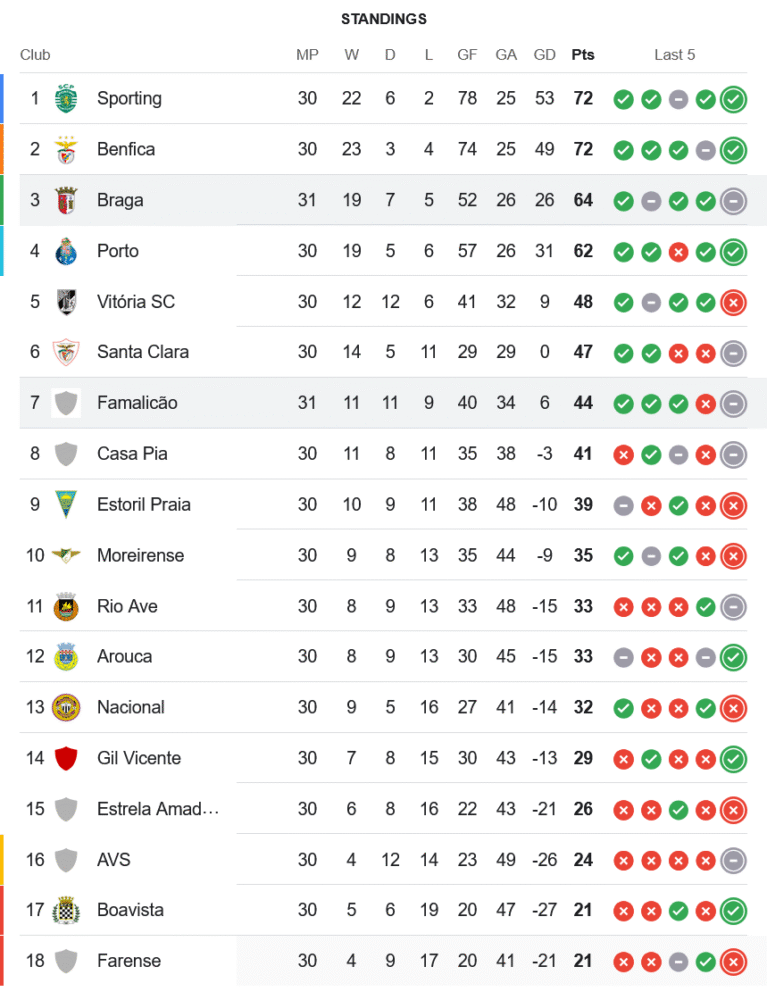The width and height of the screenshot is (767, 1000).
Task: Open the Santa Clara team link
Action: tap(143, 352)
